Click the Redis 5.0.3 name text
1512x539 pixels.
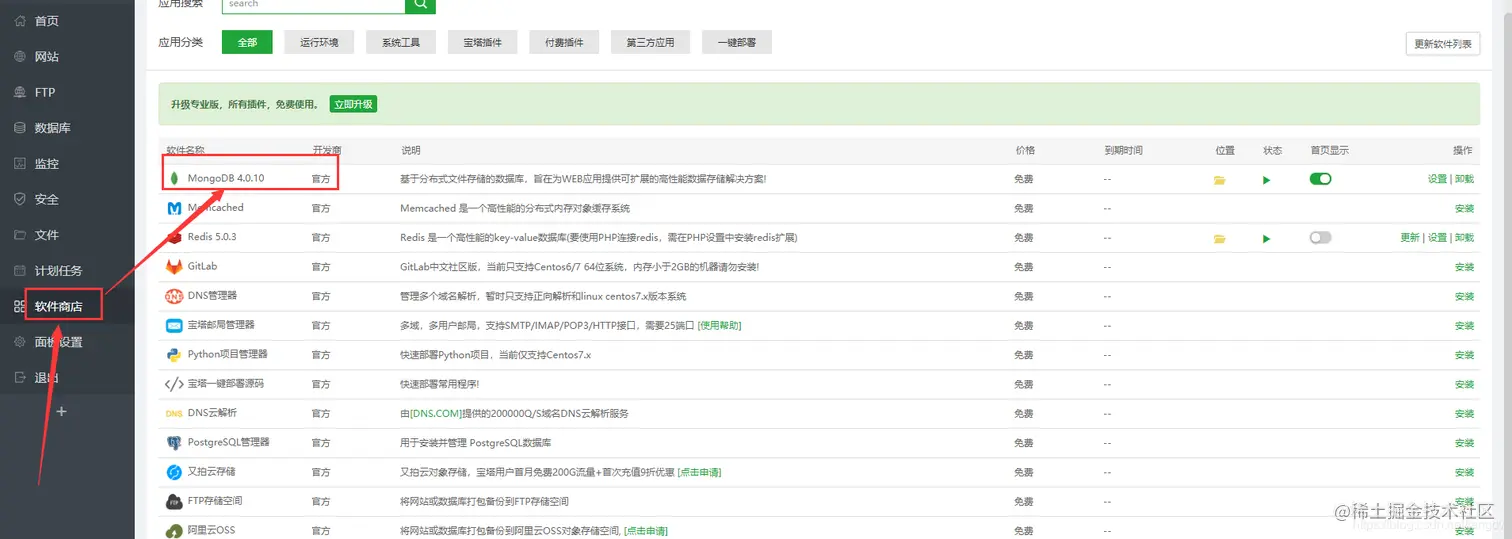pyautogui.click(x=212, y=238)
